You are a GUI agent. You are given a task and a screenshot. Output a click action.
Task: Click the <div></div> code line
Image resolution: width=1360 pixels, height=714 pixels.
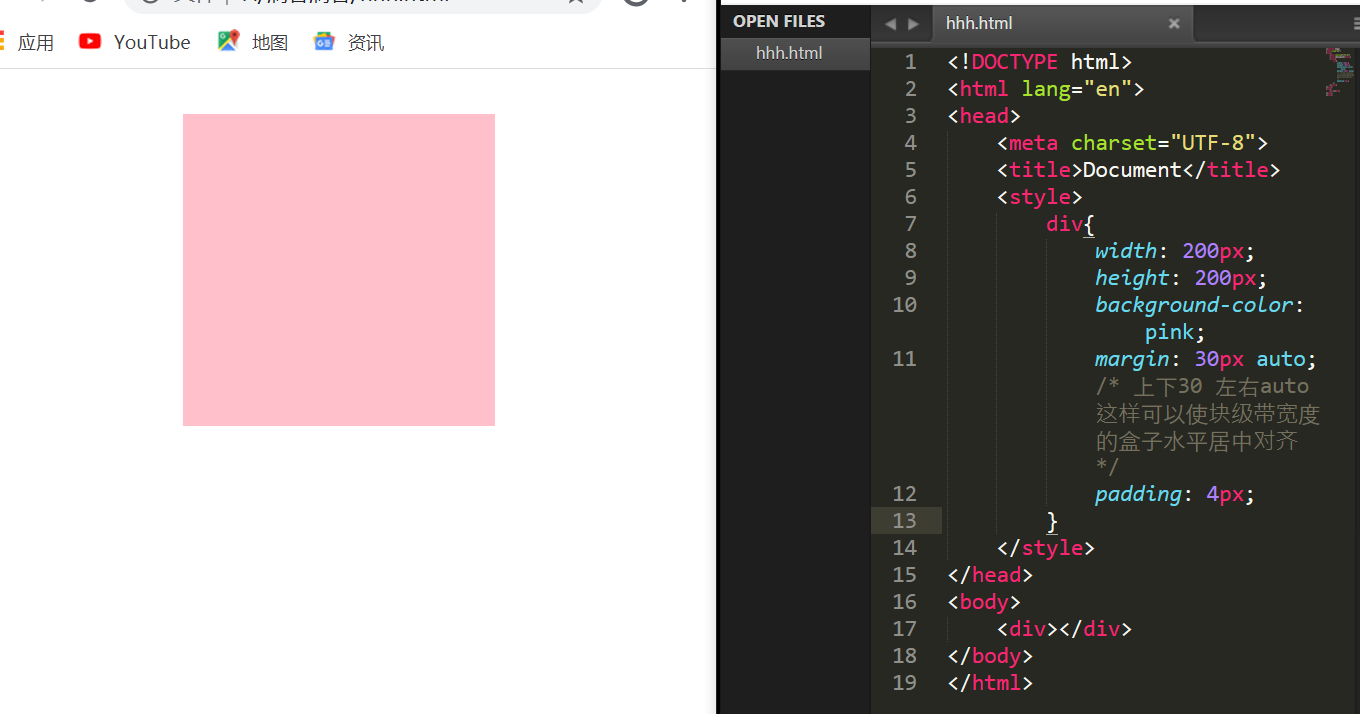point(1064,629)
